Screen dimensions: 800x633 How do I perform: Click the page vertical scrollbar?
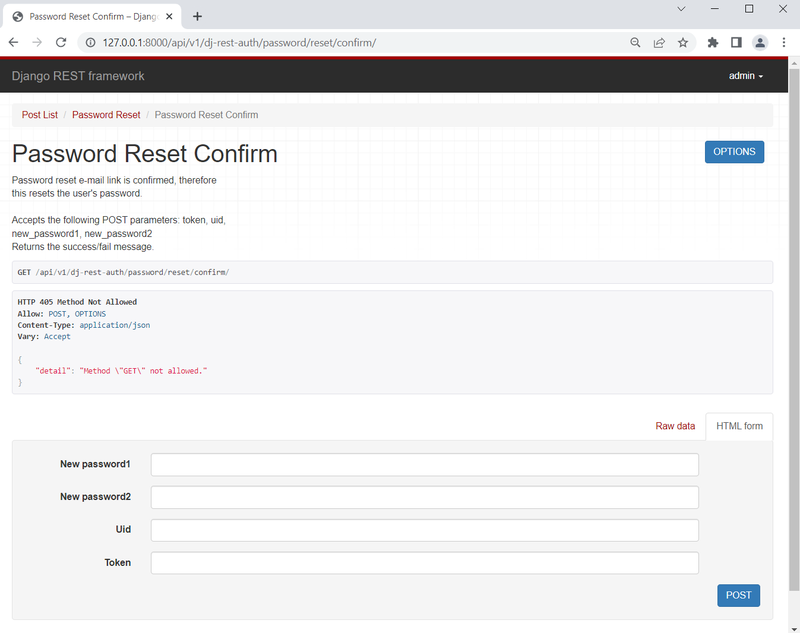pos(794,330)
